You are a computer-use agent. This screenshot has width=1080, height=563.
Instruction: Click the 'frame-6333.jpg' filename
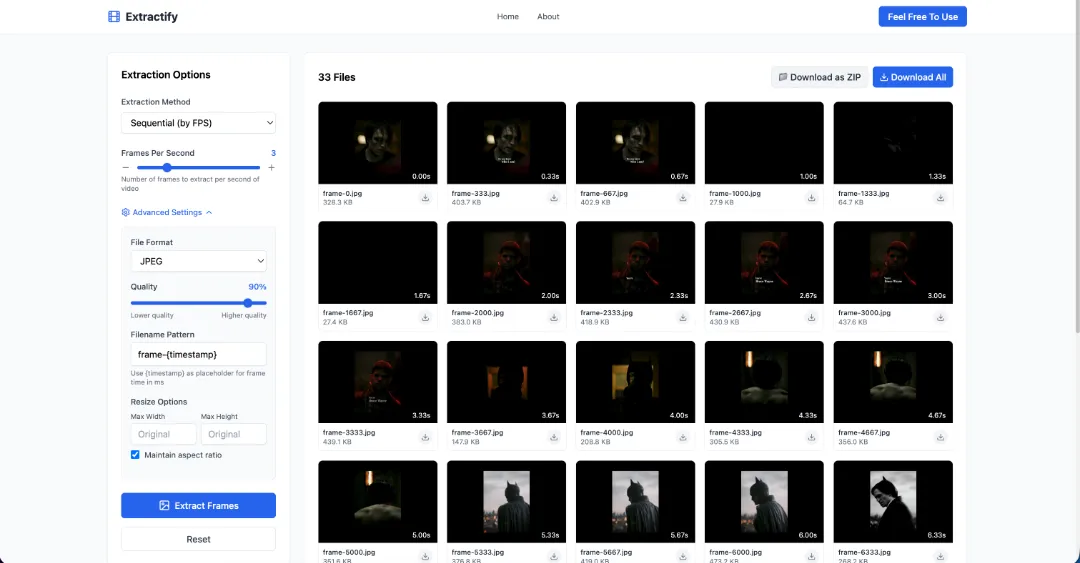(x=864, y=552)
